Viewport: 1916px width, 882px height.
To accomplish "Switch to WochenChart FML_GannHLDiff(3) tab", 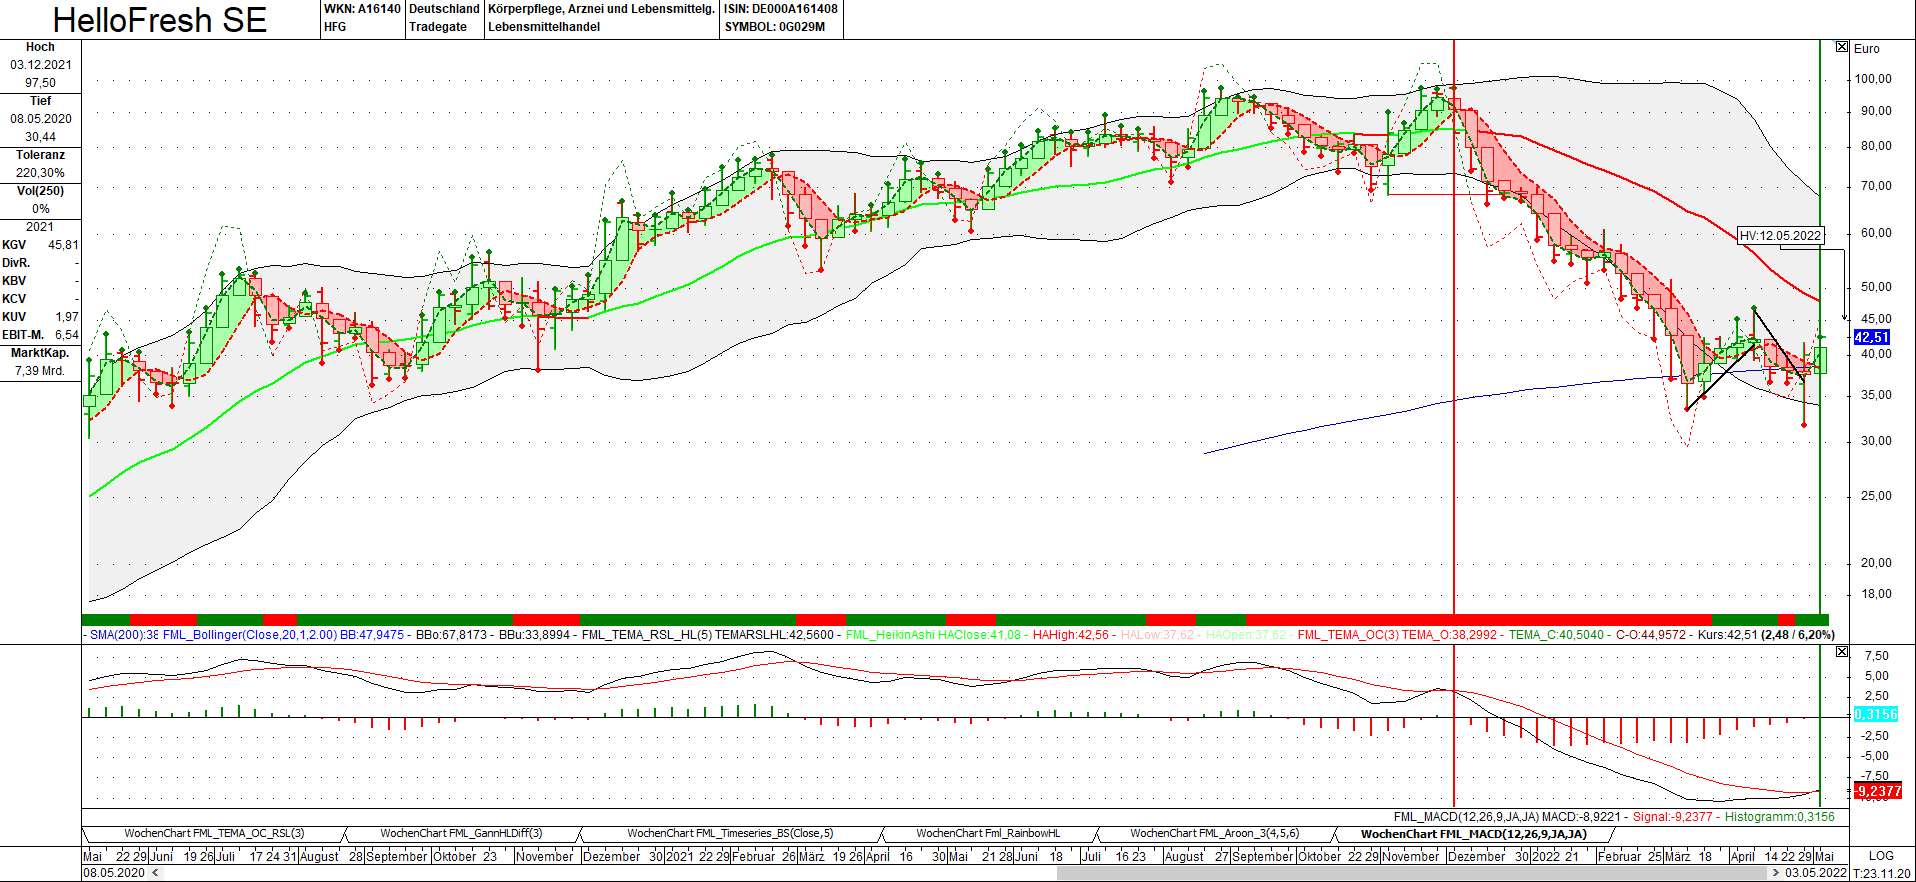I will click(461, 833).
